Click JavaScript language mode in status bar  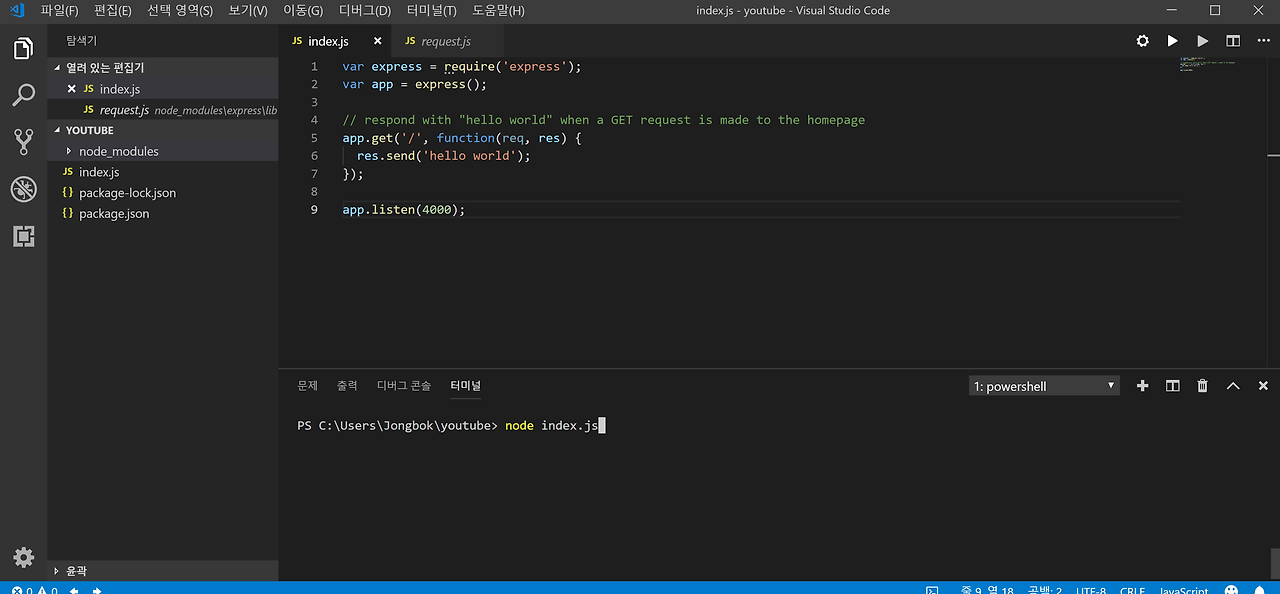(1184, 590)
